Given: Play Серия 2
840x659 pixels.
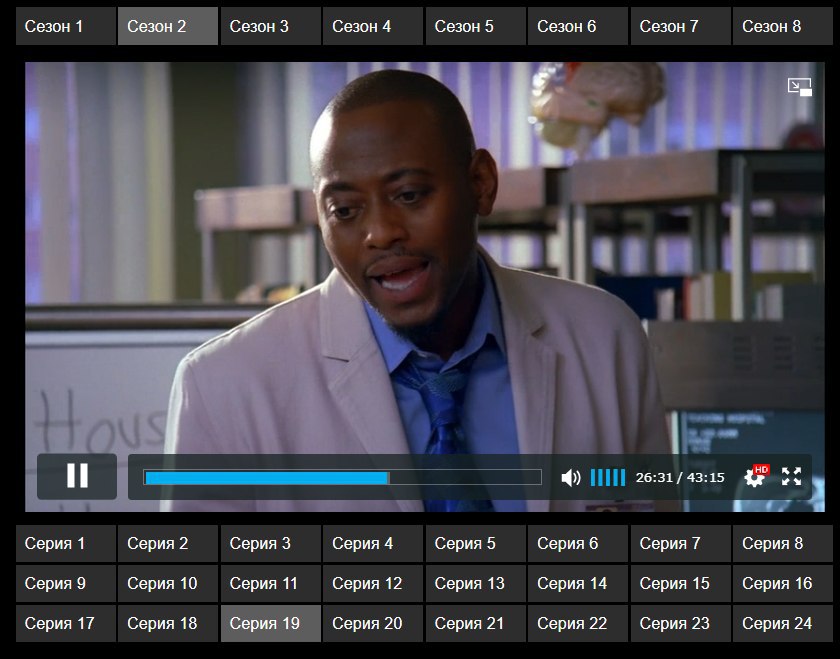Looking at the screenshot, I should pyautogui.click(x=168, y=543).
